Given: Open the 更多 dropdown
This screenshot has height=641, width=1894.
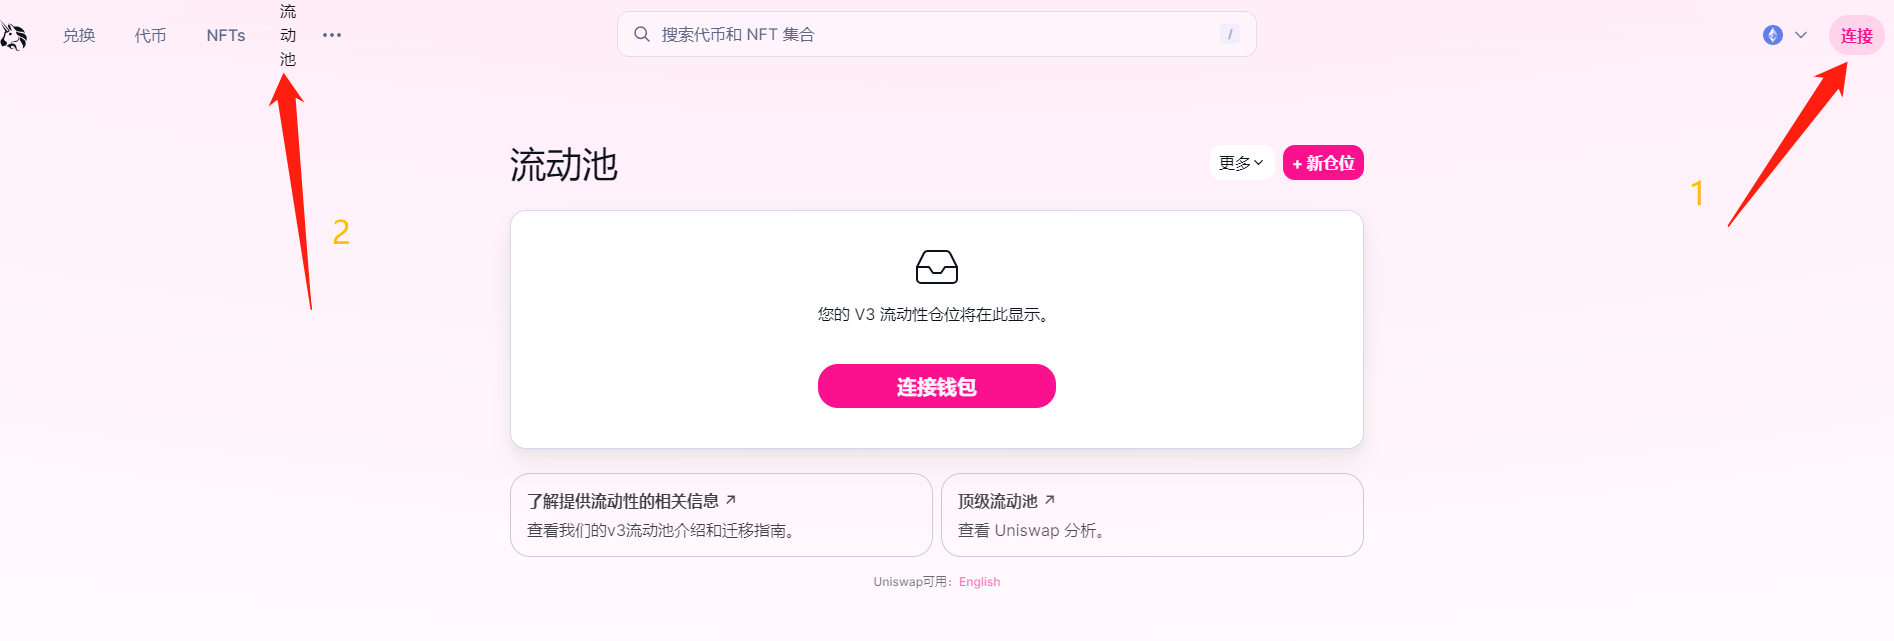Looking at the screenshot, I should point(1241,163).
